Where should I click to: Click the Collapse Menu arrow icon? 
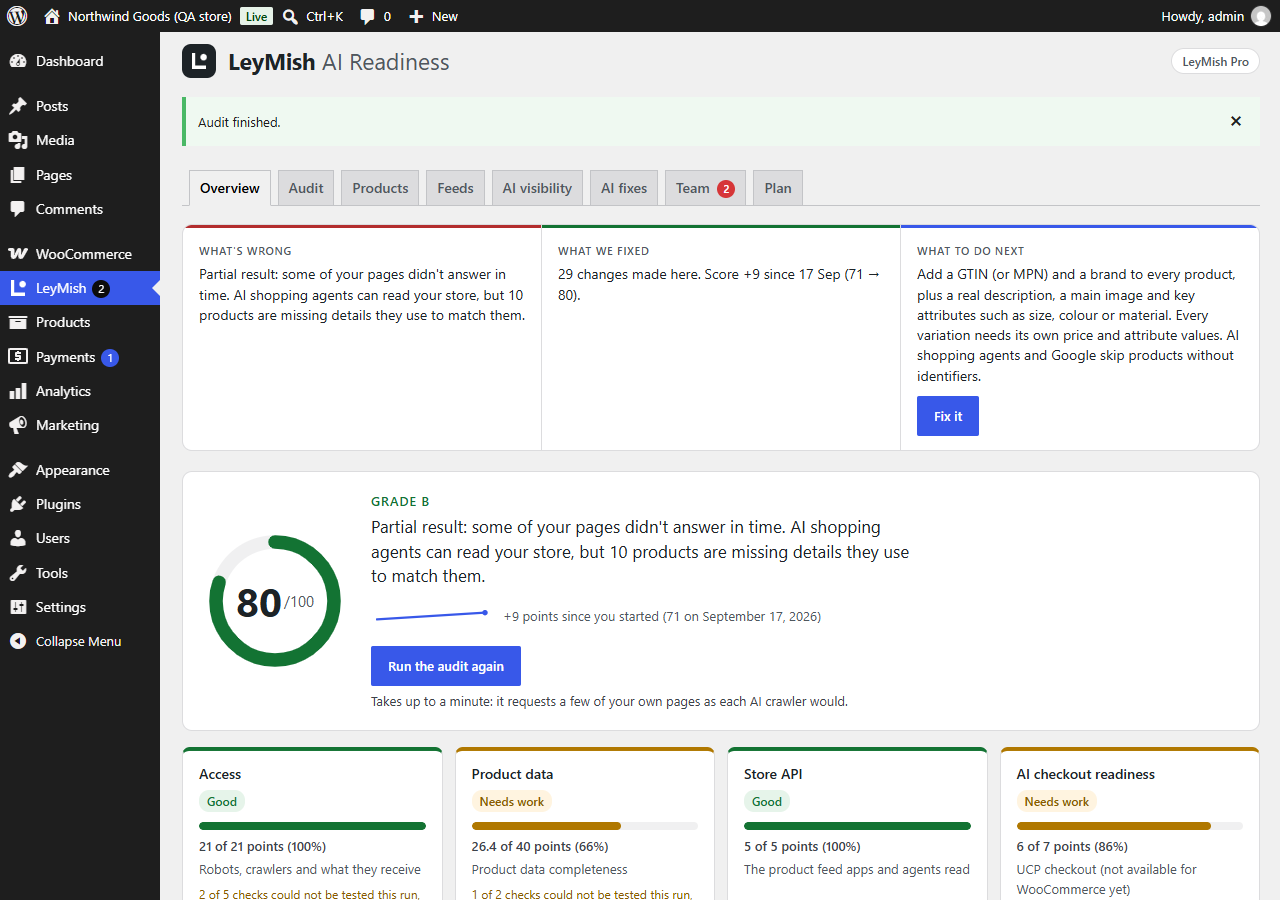click(18, 641)
